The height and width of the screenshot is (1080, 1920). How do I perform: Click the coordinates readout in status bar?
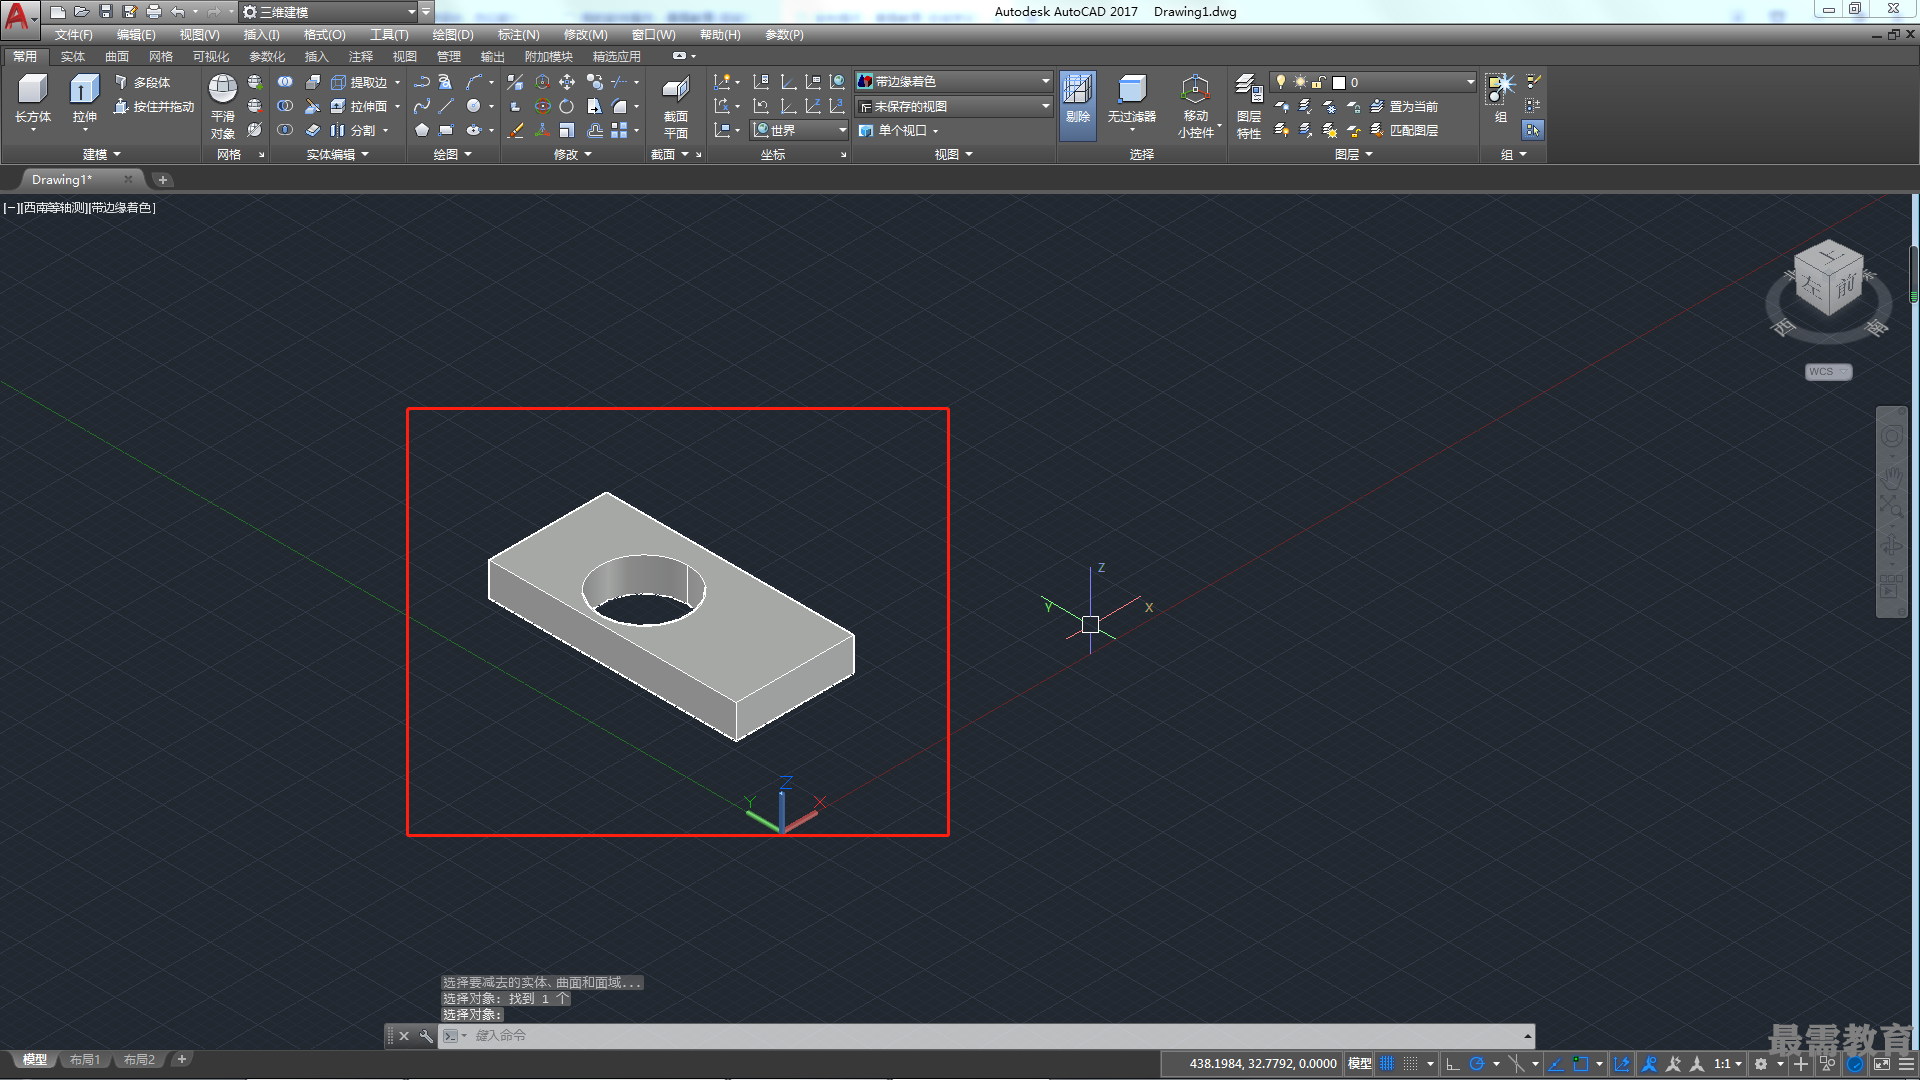pos(1262,1064)
